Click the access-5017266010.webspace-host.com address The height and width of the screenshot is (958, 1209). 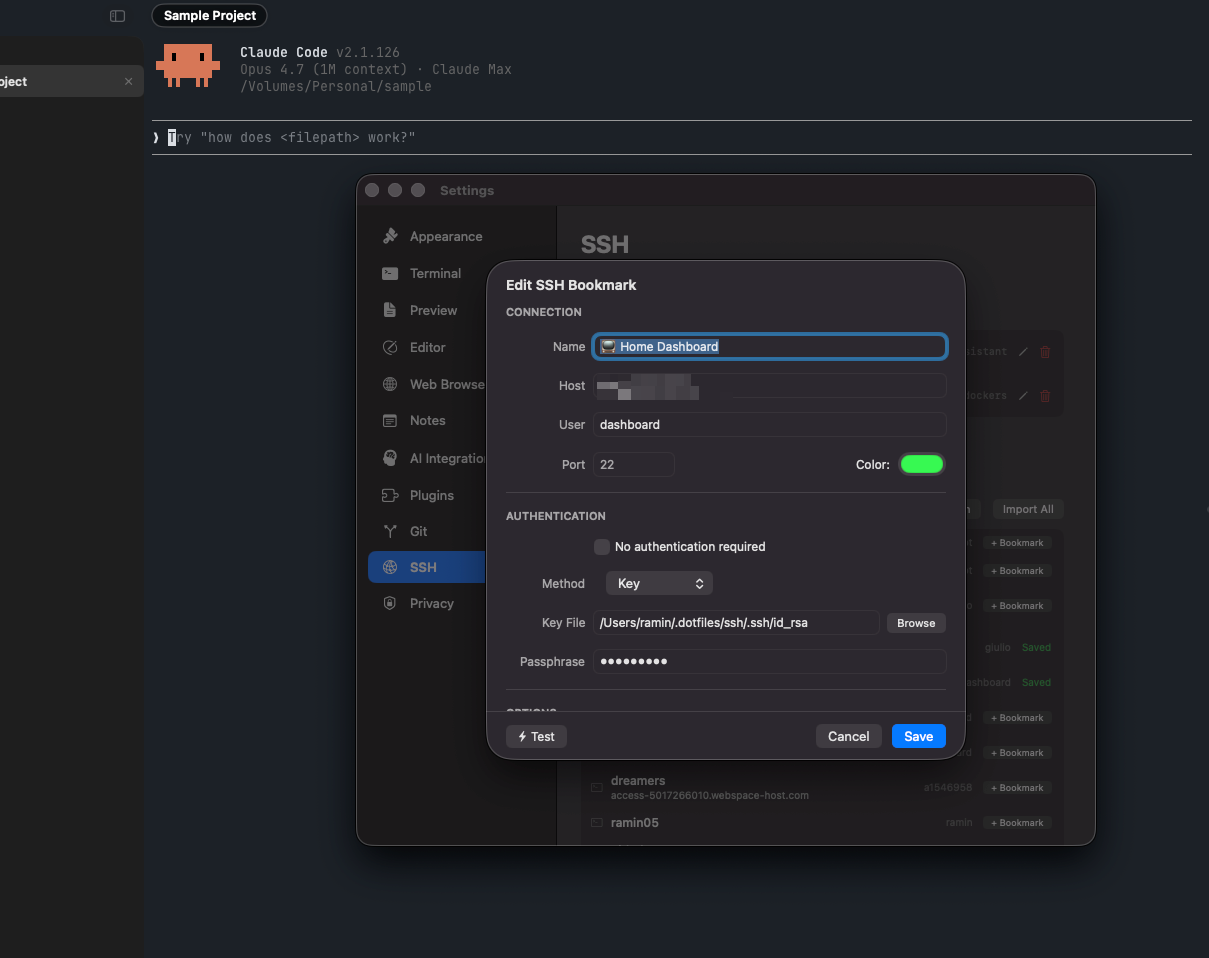coord(710,796)
